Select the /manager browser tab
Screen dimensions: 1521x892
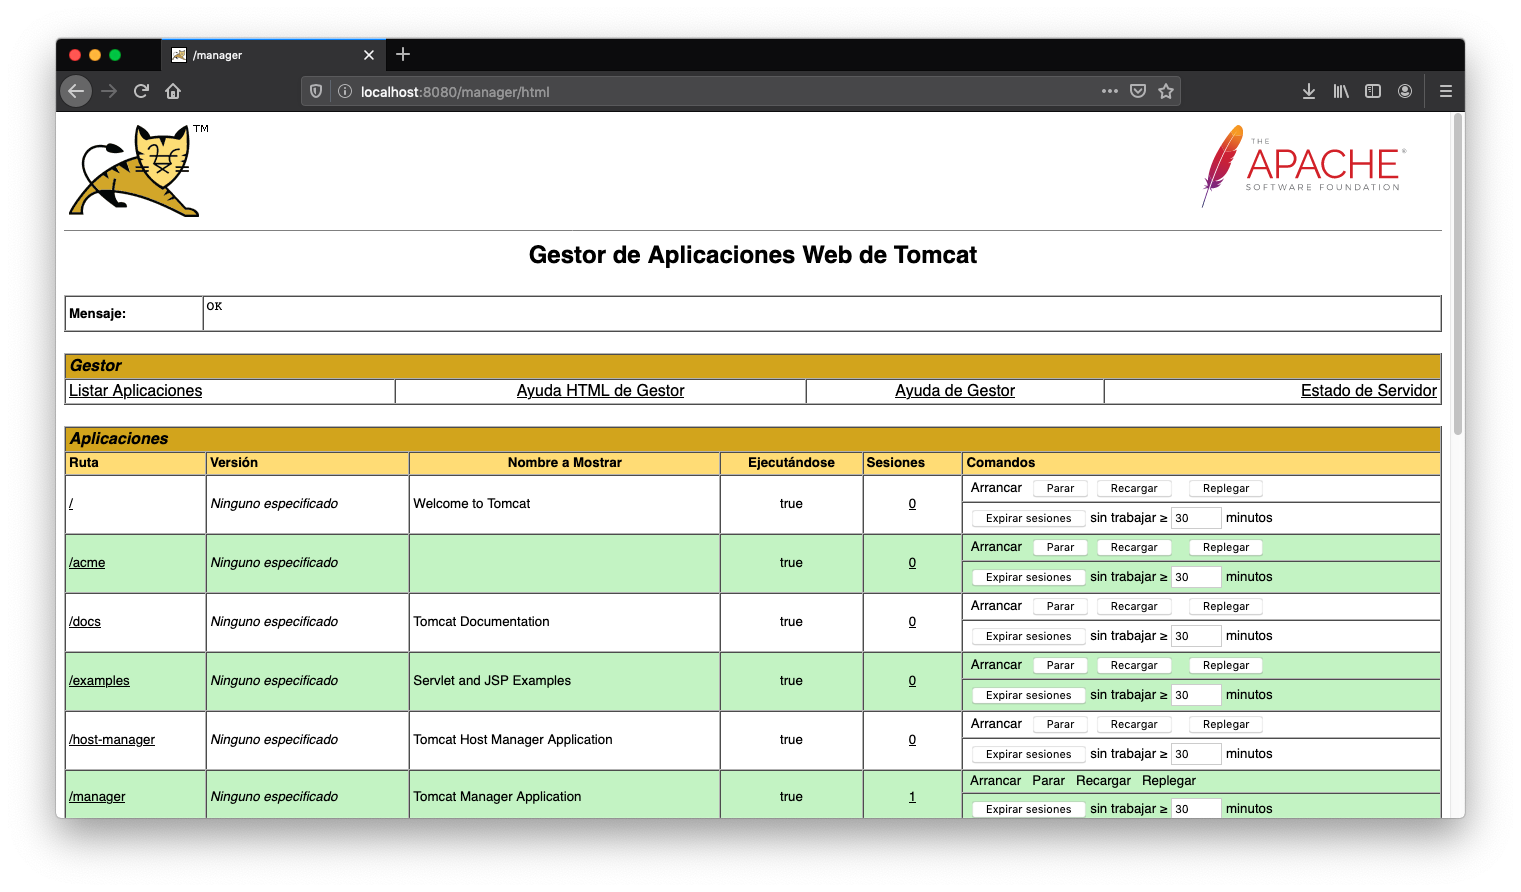tap(274, 55)
